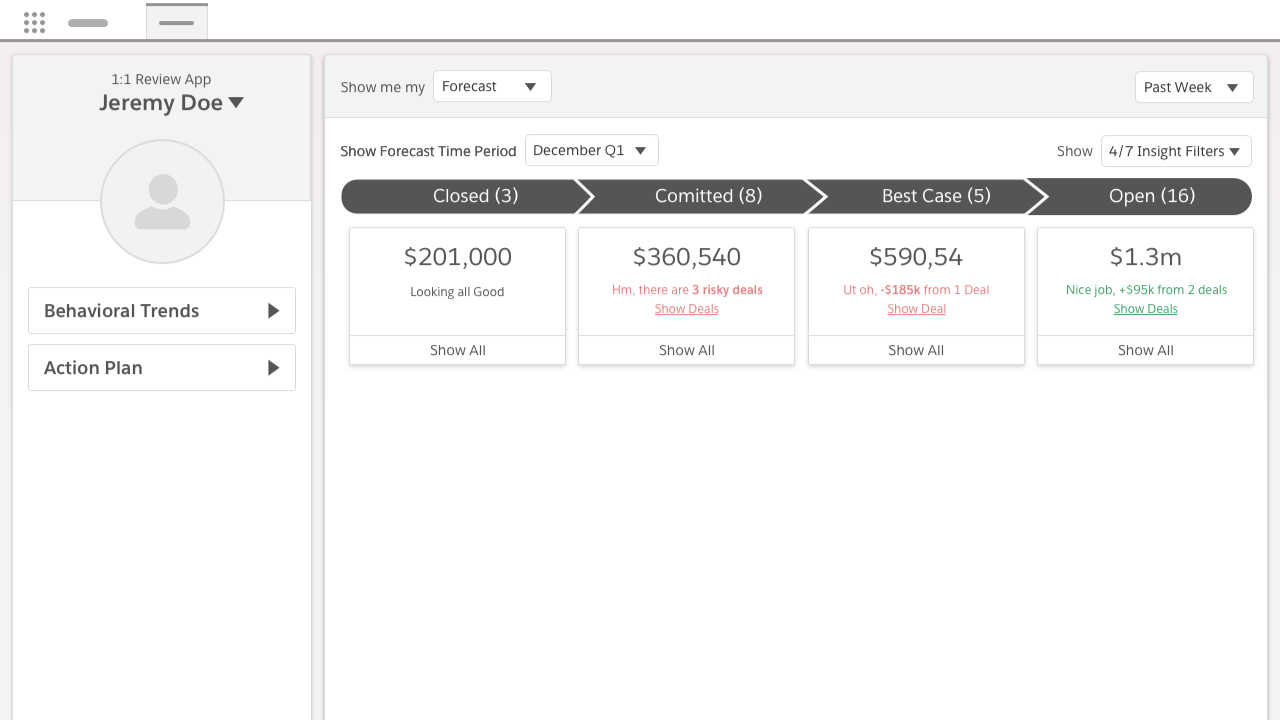1280x720 pixels.
Task: Click Show All under the $201,000 card
Action: point(457,350)
